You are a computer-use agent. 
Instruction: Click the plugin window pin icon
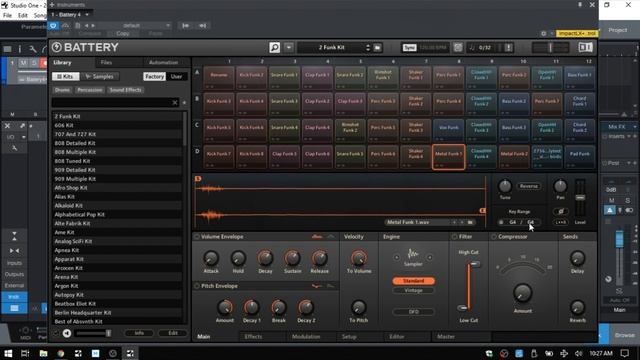580,5
